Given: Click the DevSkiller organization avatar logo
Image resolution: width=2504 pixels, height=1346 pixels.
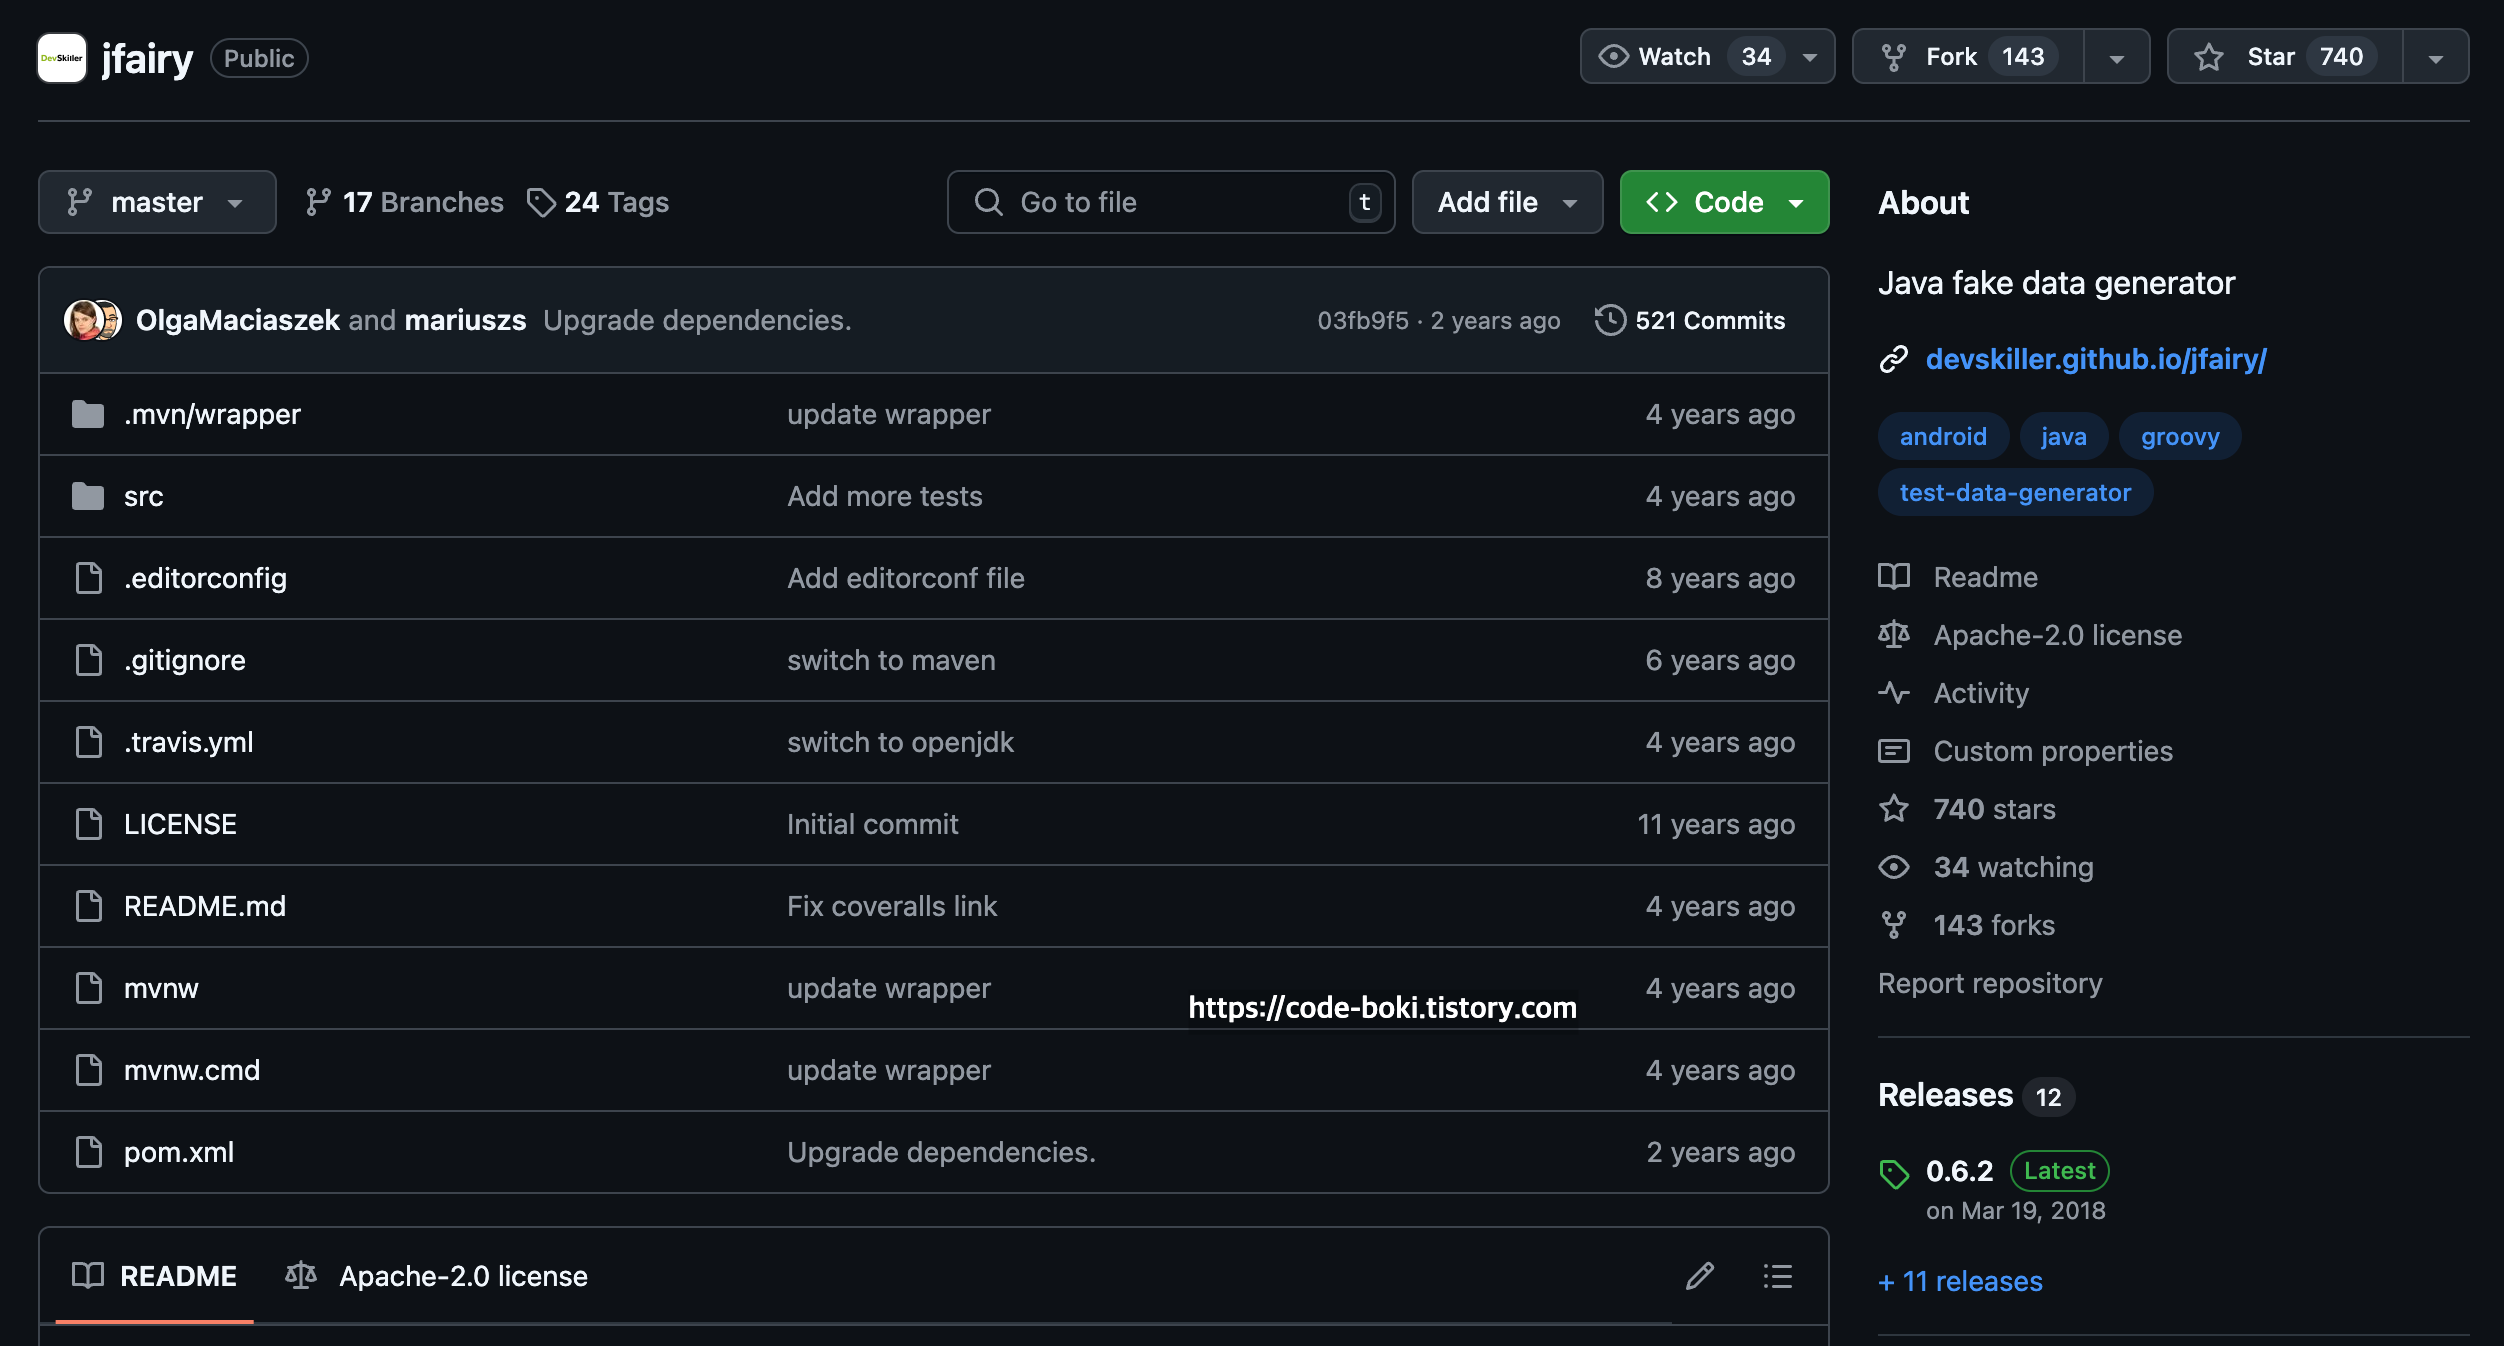Looking at the screenshot, I should click(62, 58).
